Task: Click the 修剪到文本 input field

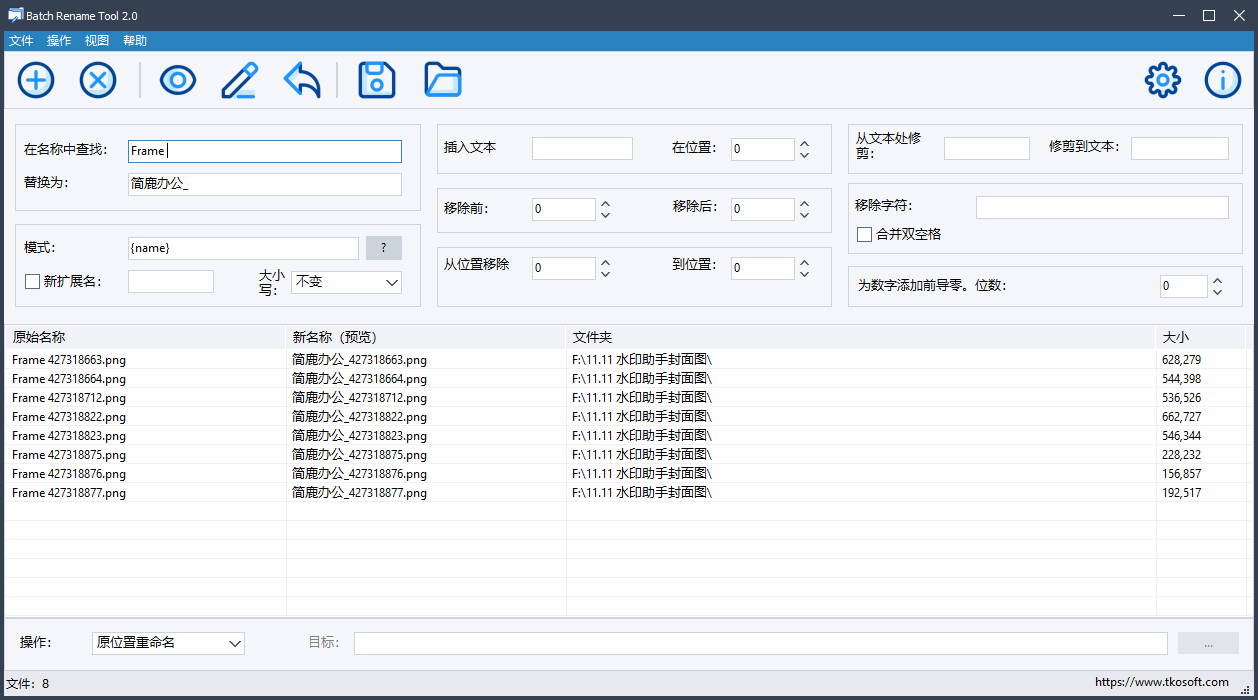Action: (x=1180, y=148)
